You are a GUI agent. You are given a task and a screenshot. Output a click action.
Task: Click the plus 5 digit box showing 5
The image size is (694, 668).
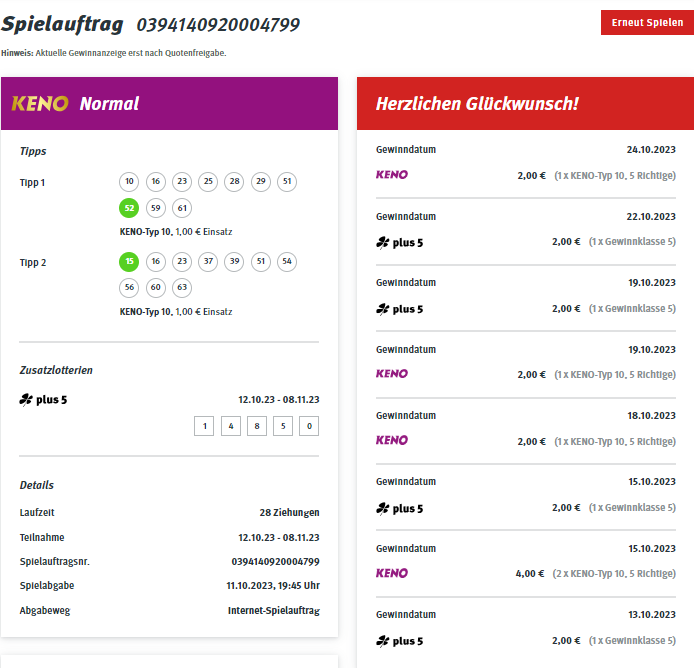pyautogui.click(x=283, y=426)
